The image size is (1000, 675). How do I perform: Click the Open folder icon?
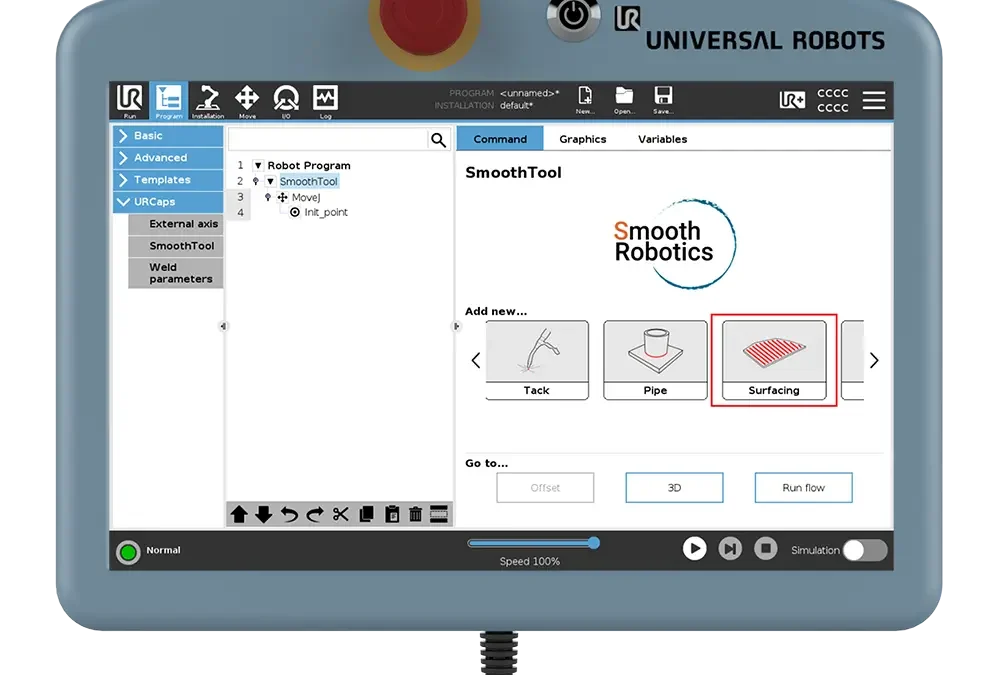point(624,100)
